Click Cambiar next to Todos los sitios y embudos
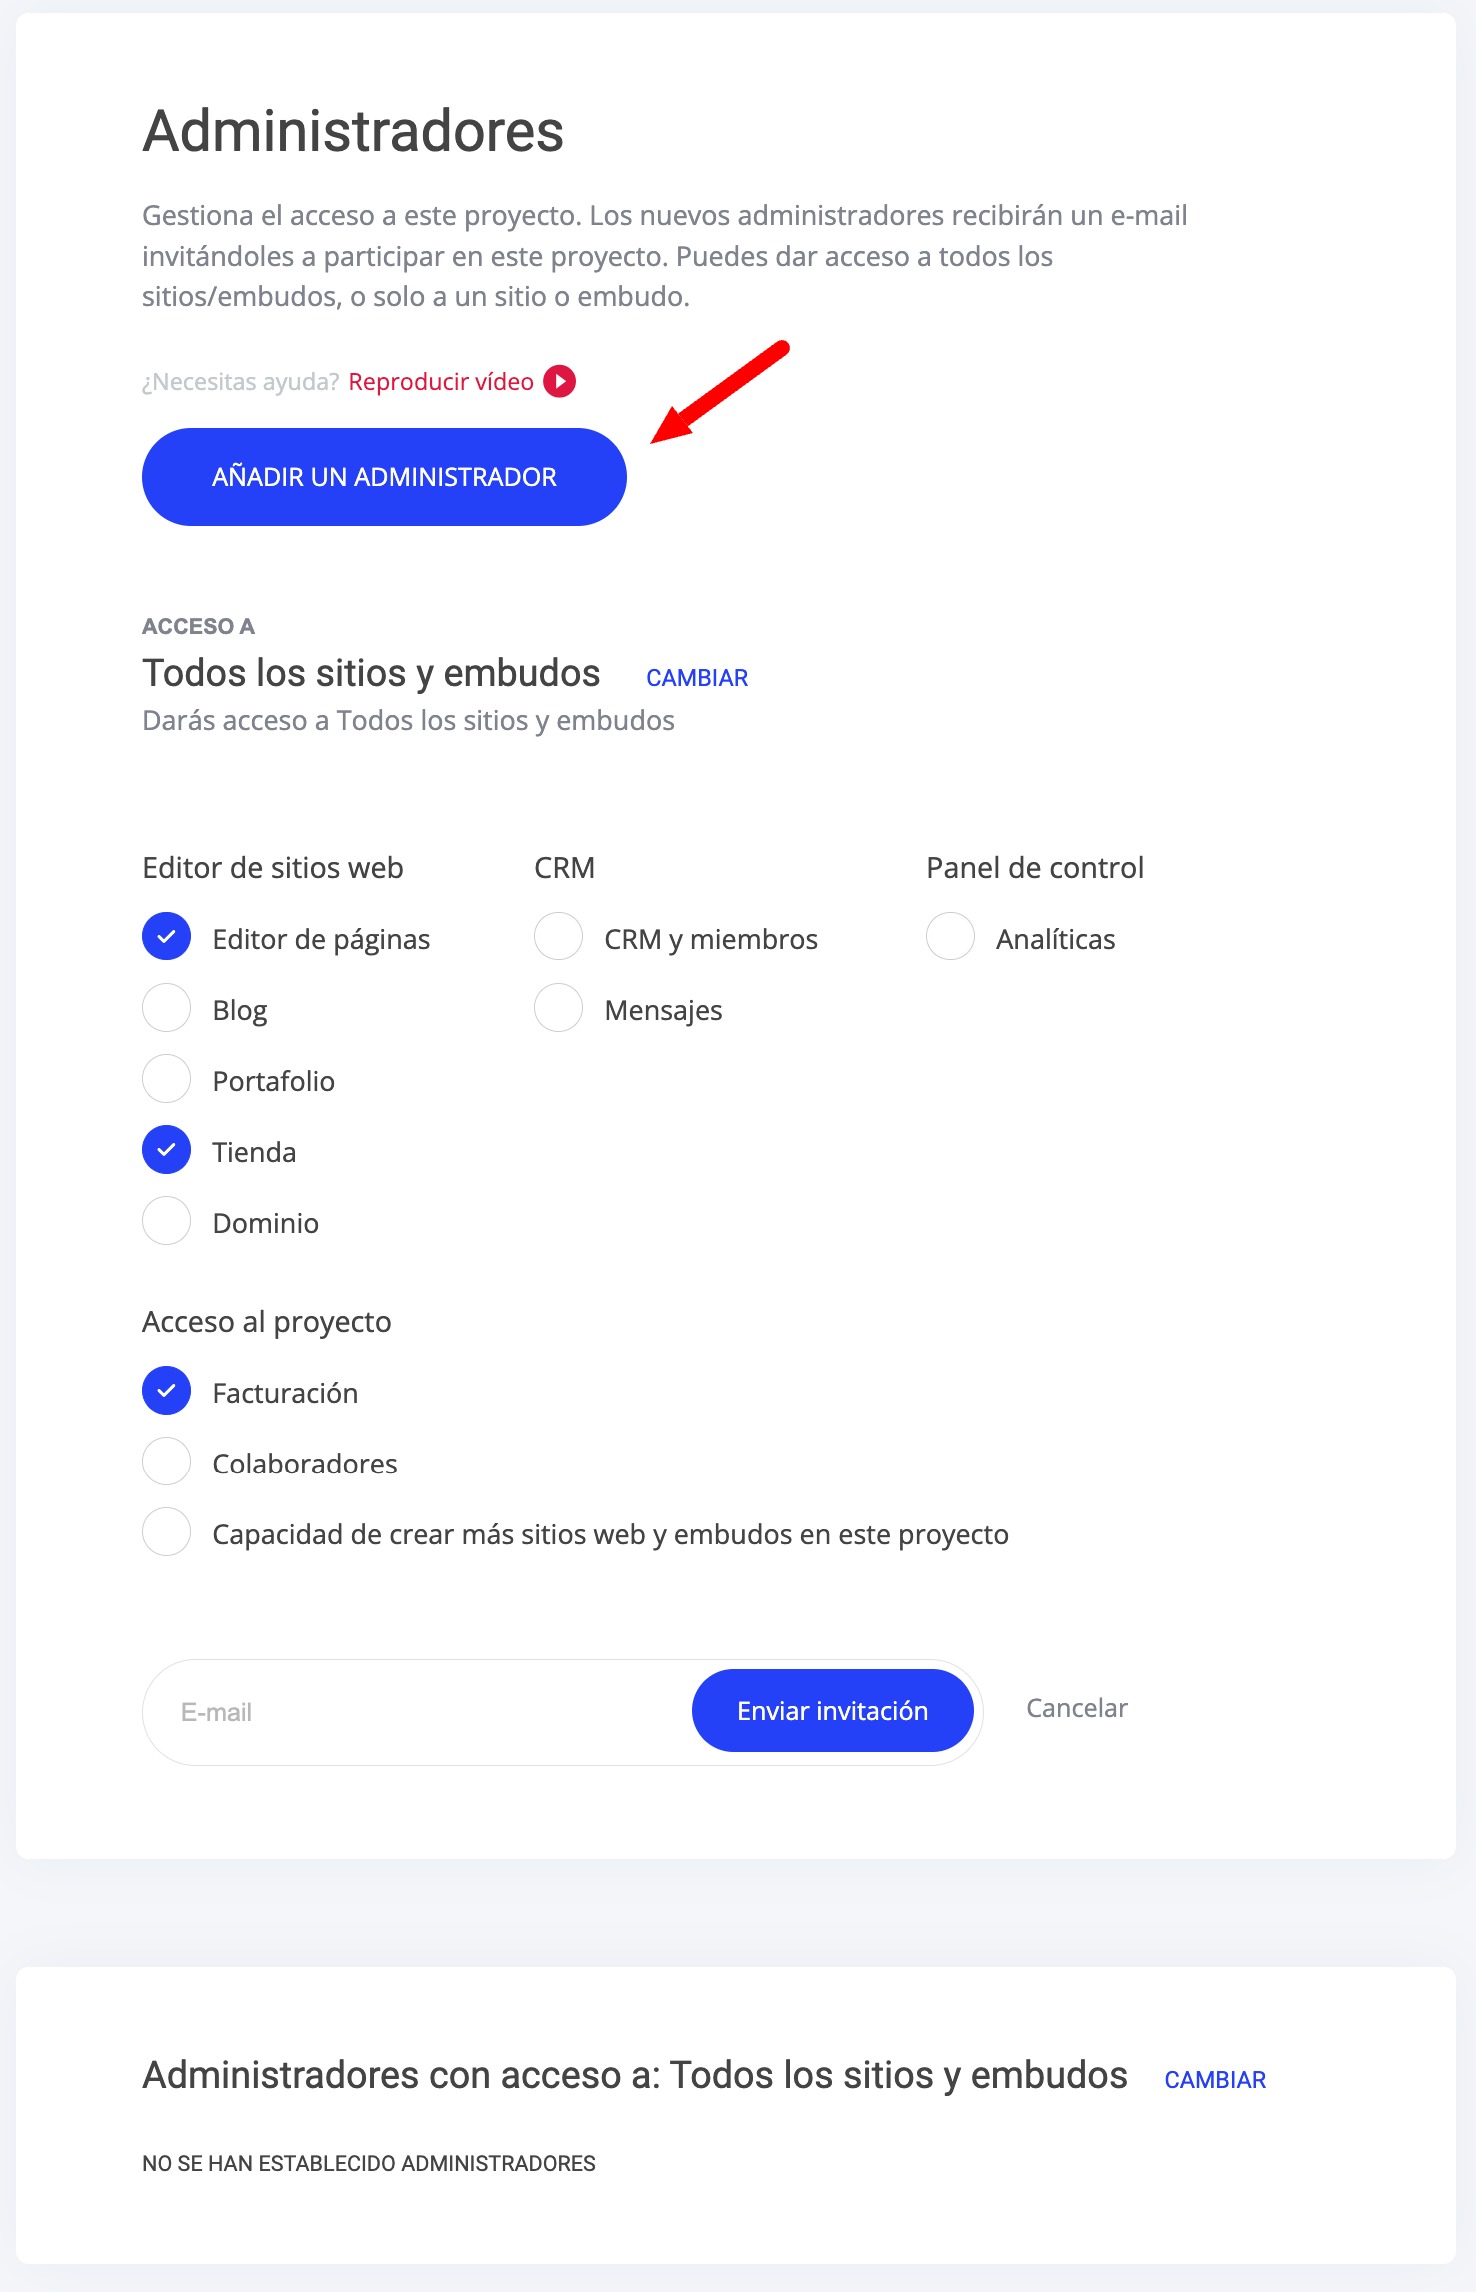This screenshot has height=2292, width=1476. (697, 678)
